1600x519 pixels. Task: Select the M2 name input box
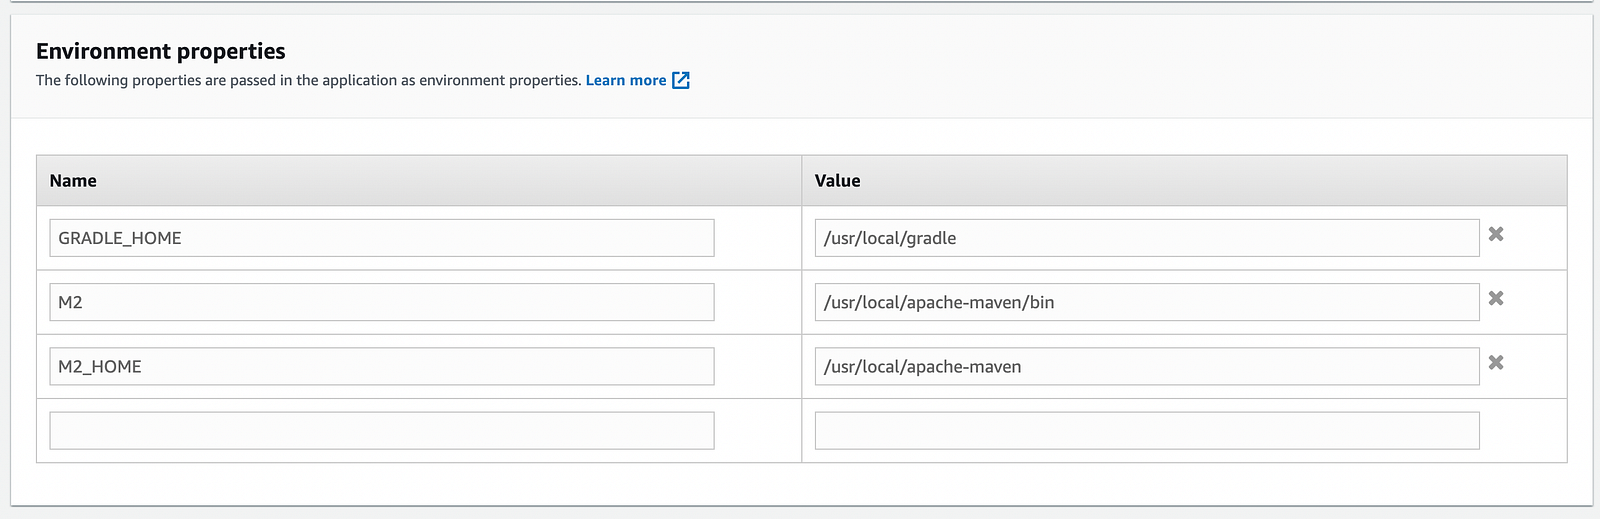pyautogui.click(x=382, y=302)
